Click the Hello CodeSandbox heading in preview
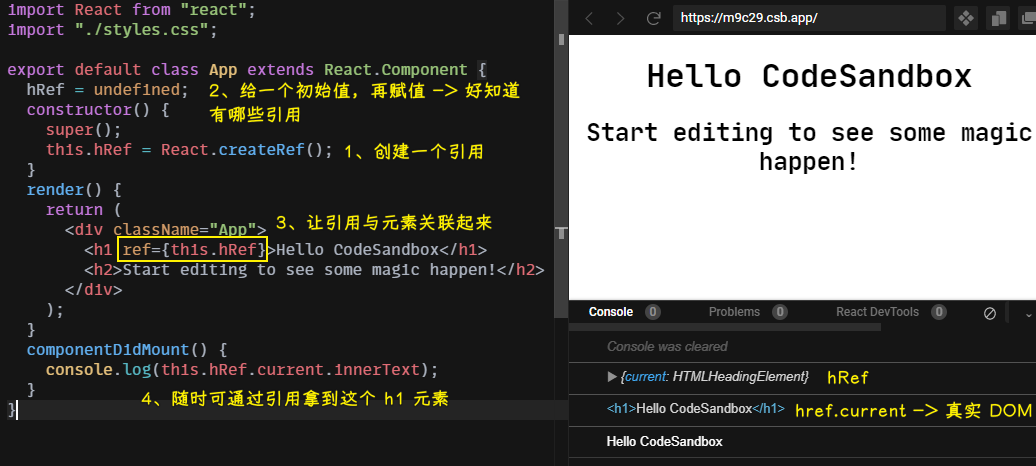 coord(808,76)
